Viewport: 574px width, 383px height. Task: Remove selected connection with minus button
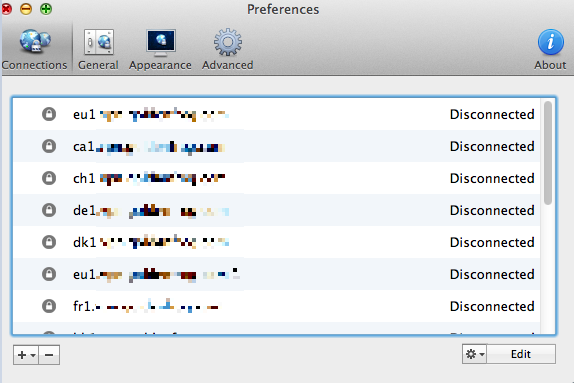49,355
